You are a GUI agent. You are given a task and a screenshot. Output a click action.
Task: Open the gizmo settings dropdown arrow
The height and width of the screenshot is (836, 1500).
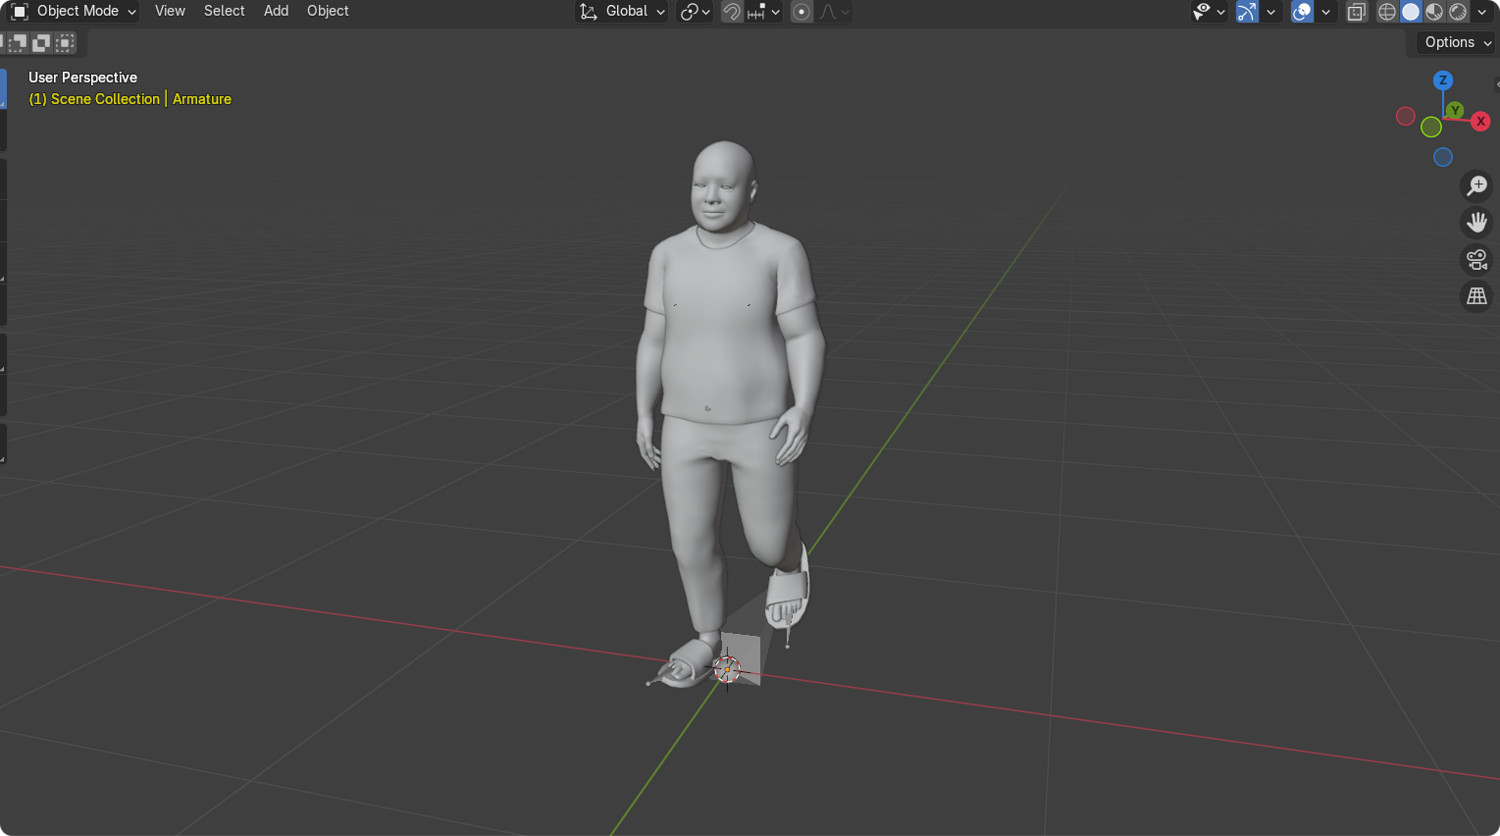coord(1271,12)
